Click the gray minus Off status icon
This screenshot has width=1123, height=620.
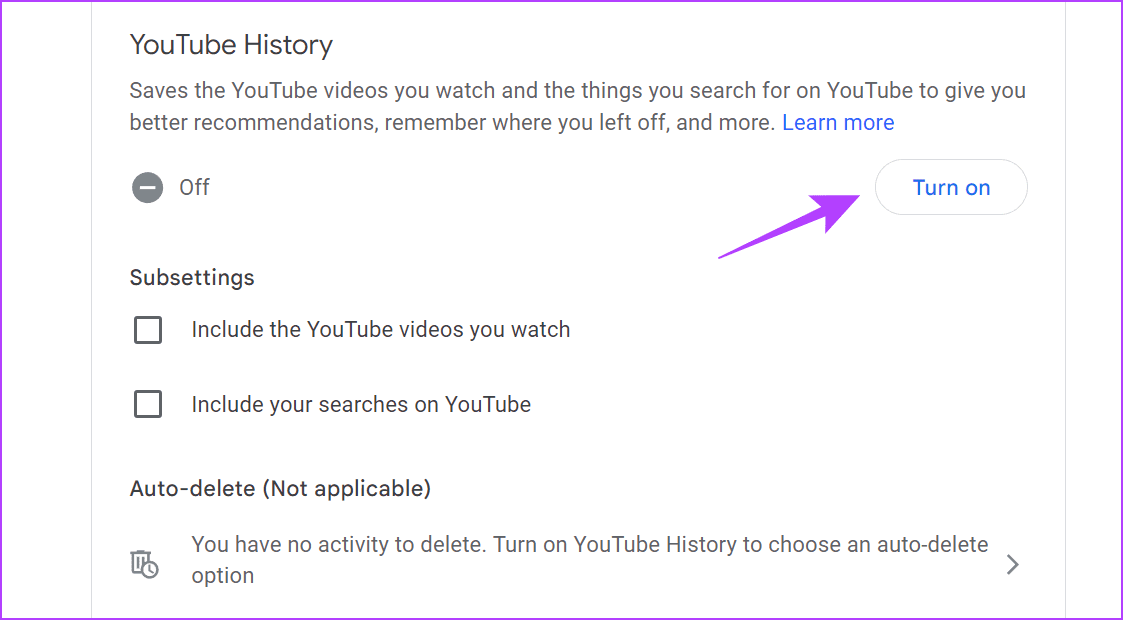148,188
